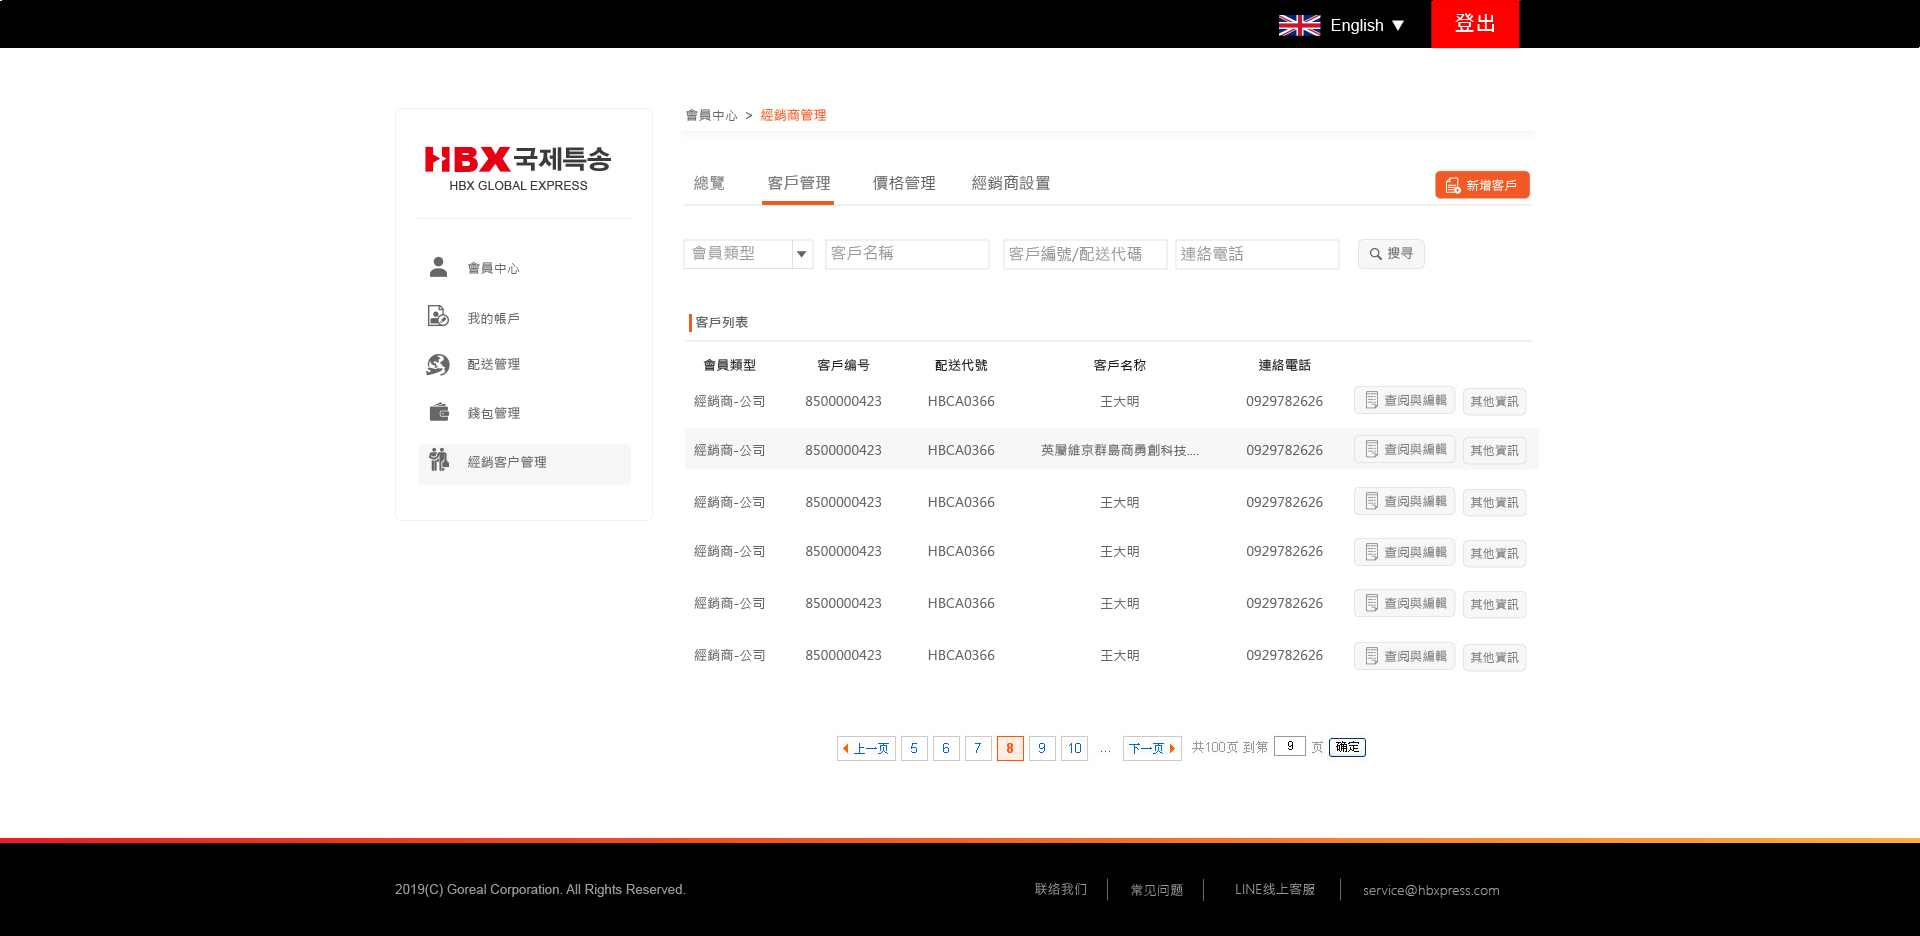Click the 會員中心 person icon in sidebar
The height and width of the screenshot is (936, 1920).
[438, 267]
